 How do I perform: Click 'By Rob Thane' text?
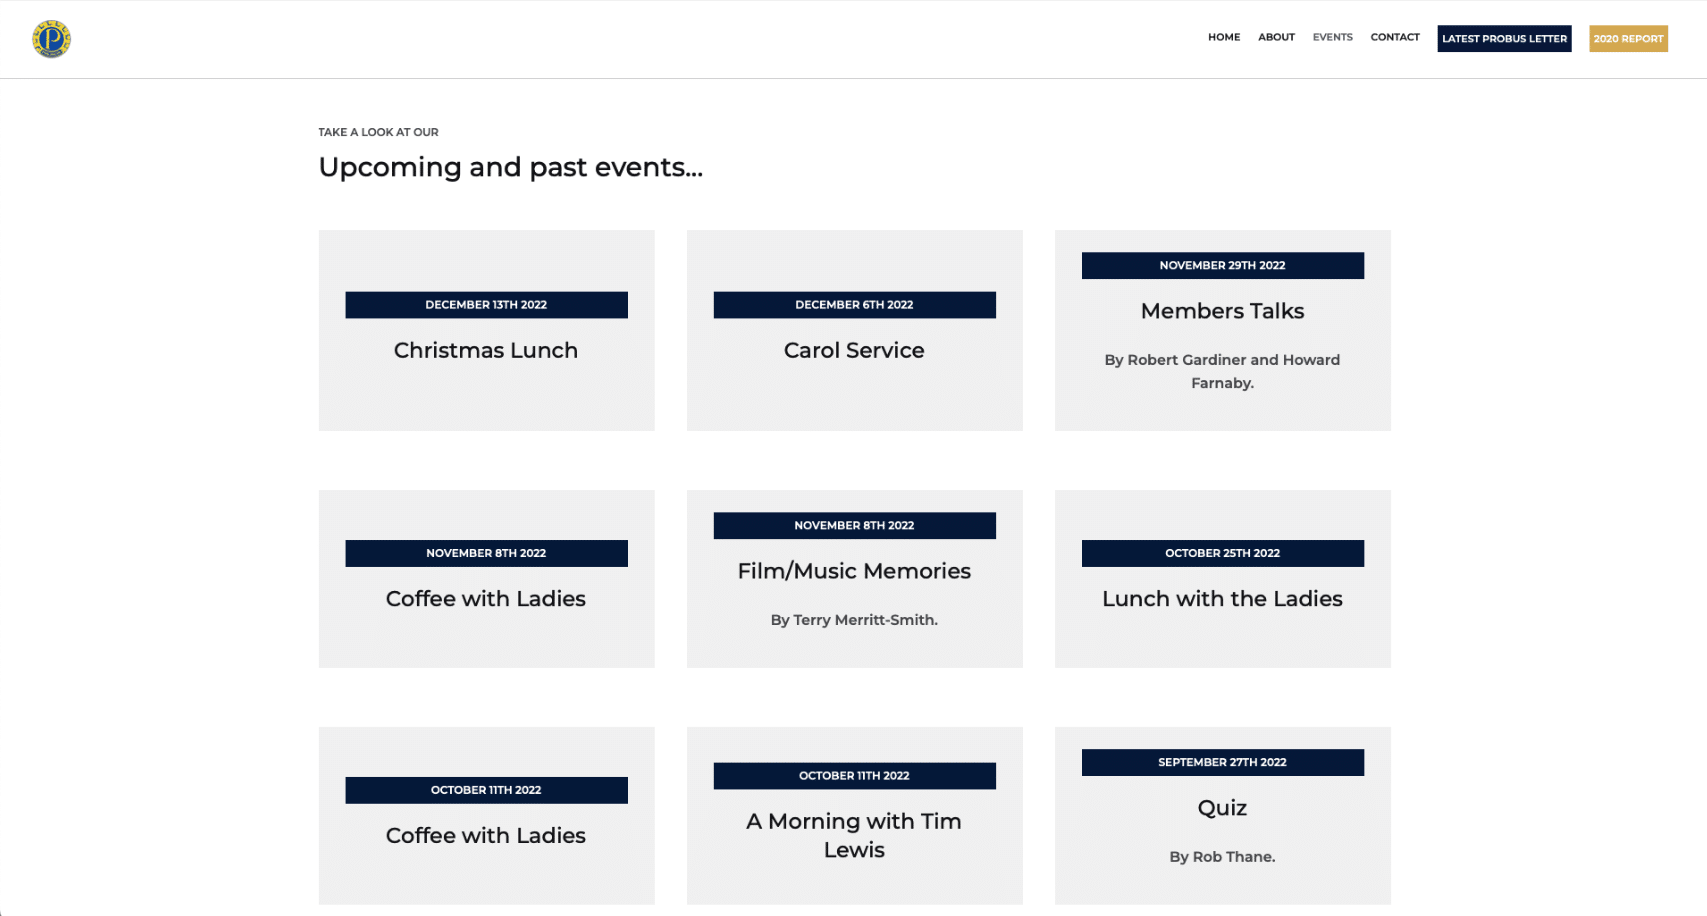coord(1222,857)
